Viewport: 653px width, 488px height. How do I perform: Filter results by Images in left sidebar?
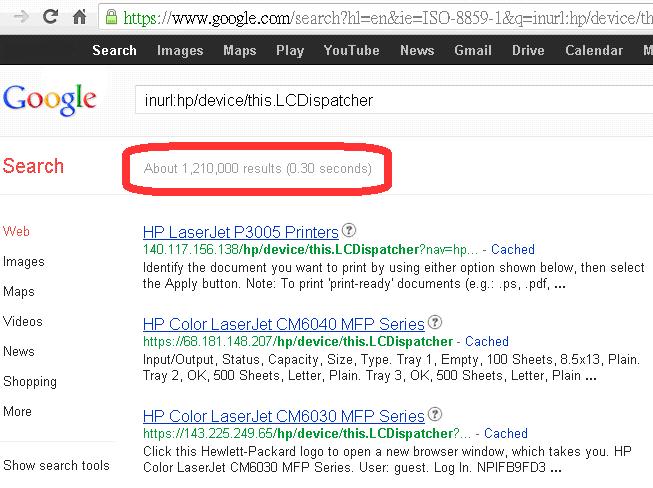click(23, 261)
